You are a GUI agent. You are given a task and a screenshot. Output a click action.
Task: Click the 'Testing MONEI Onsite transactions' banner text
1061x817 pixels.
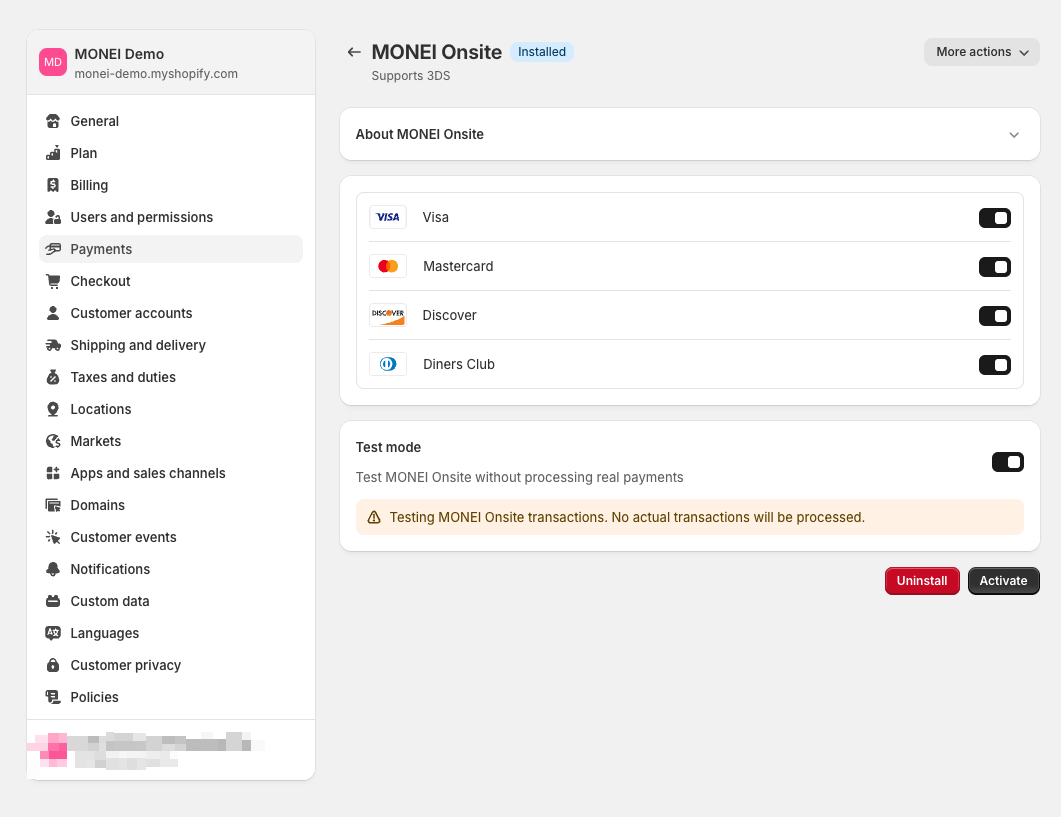click(x=627, y=517)
